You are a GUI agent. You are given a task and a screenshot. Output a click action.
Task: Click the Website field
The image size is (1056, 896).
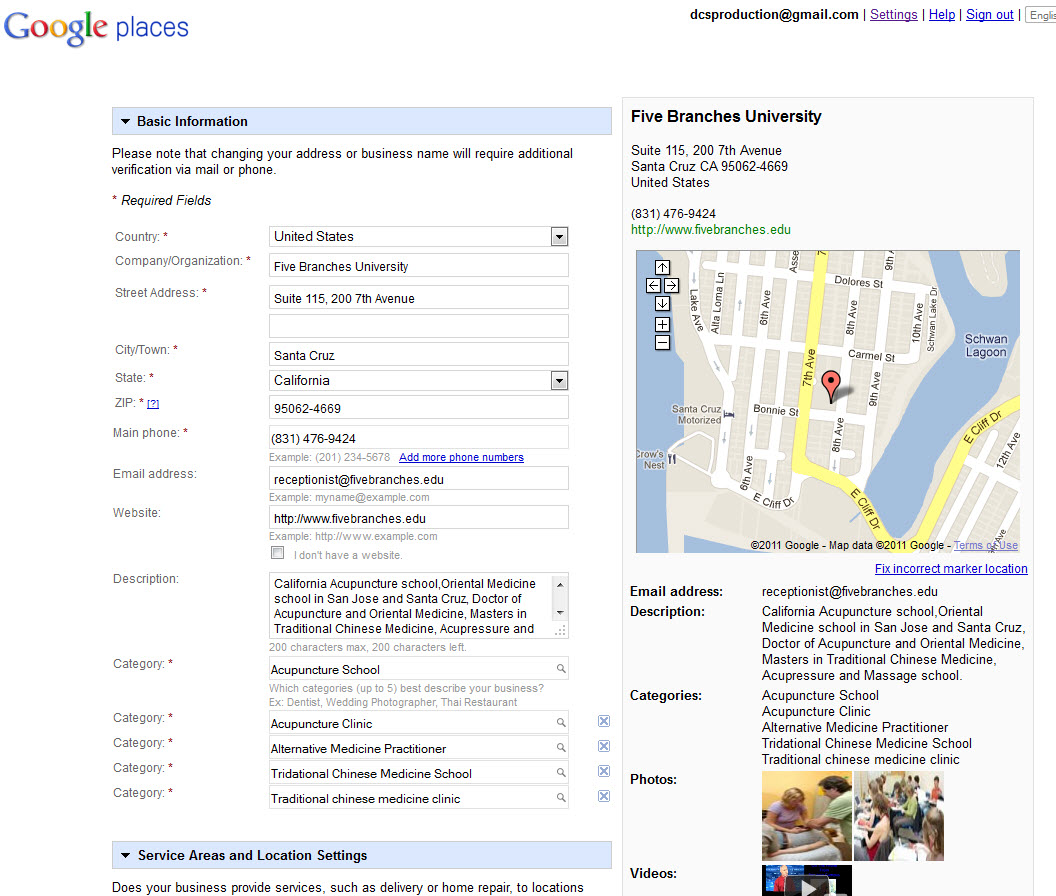419,517
